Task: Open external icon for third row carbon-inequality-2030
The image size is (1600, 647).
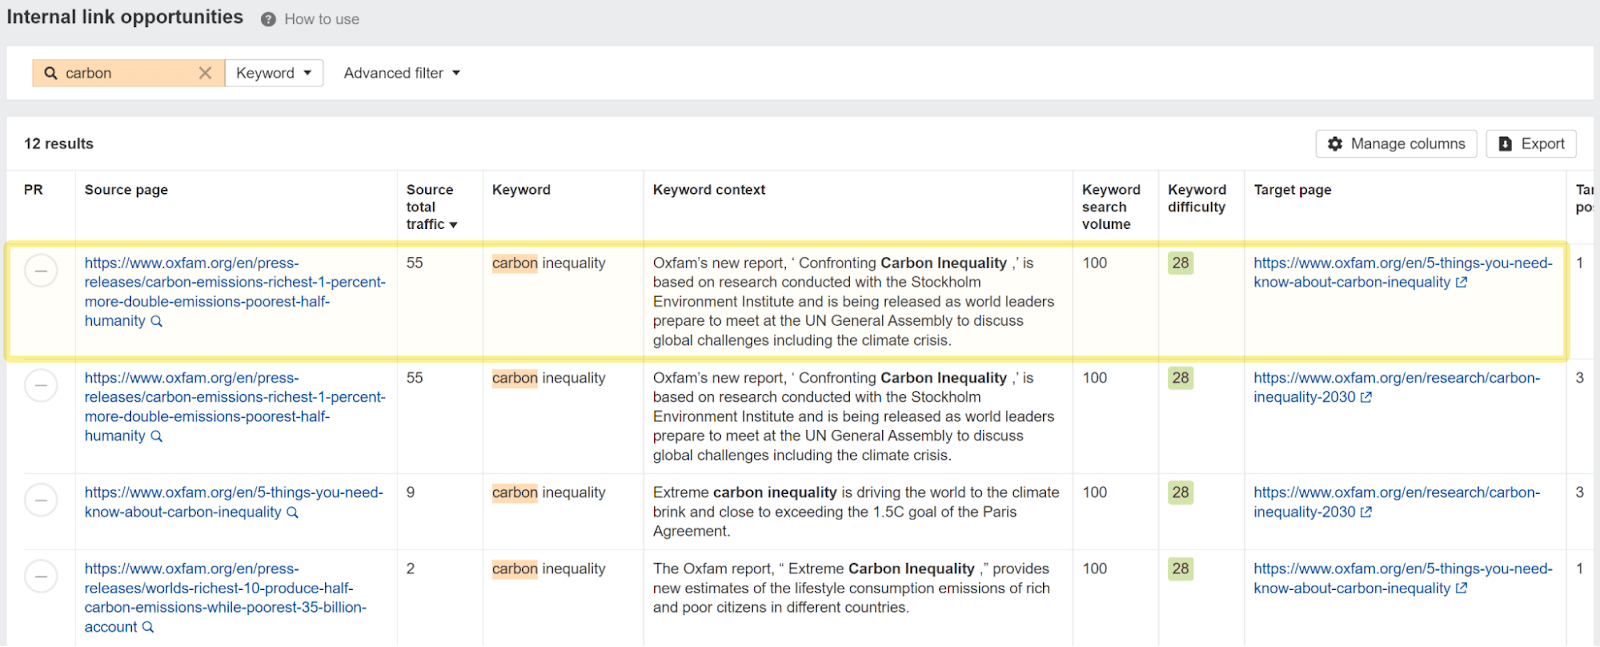Action: [1366, 512]
